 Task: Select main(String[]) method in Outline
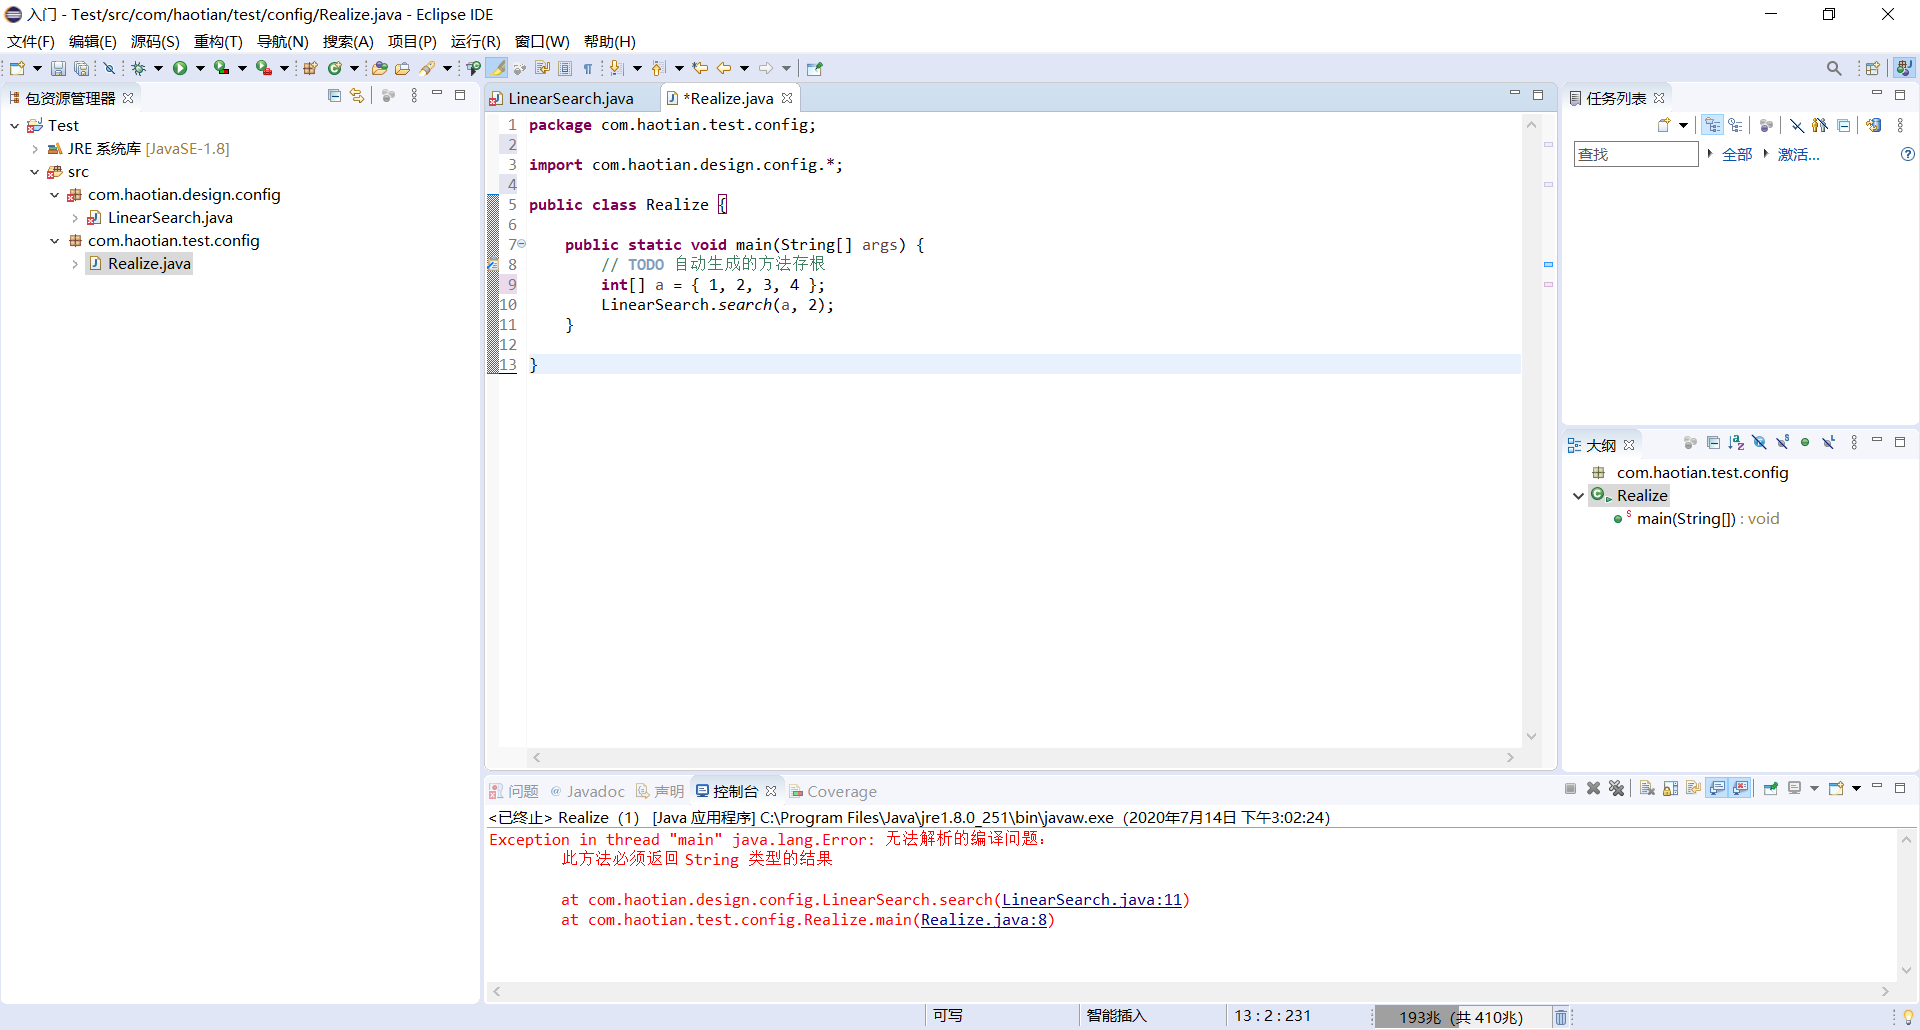[1708, 519]
